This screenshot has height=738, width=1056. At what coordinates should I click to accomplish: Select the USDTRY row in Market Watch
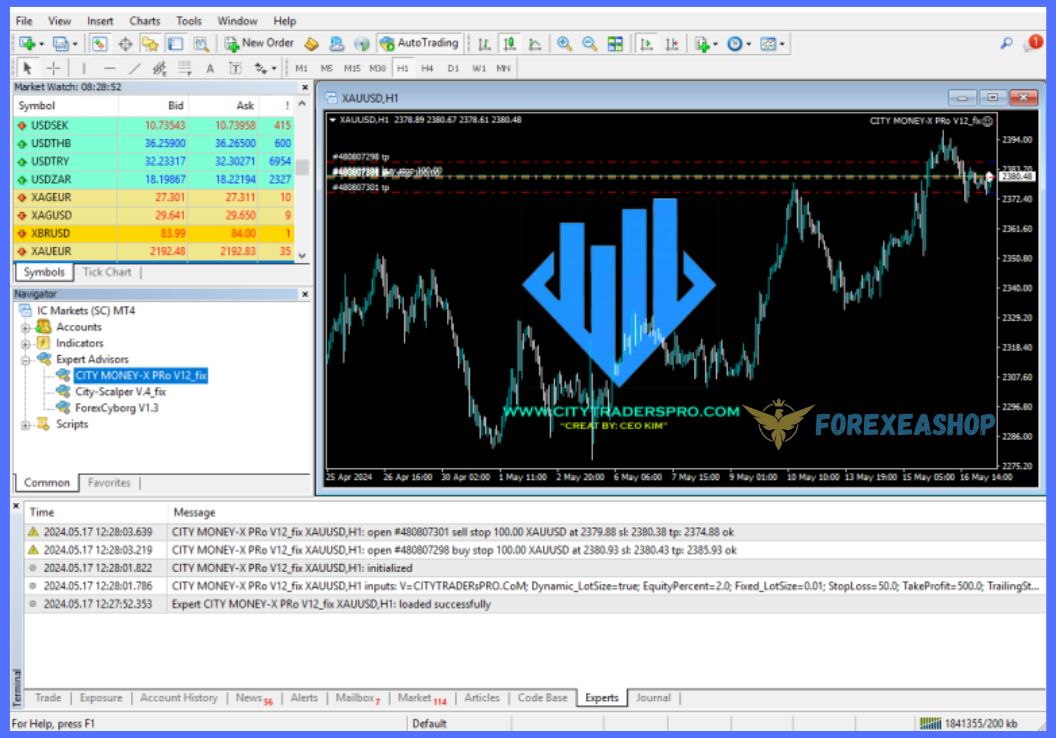click(154, 162)
